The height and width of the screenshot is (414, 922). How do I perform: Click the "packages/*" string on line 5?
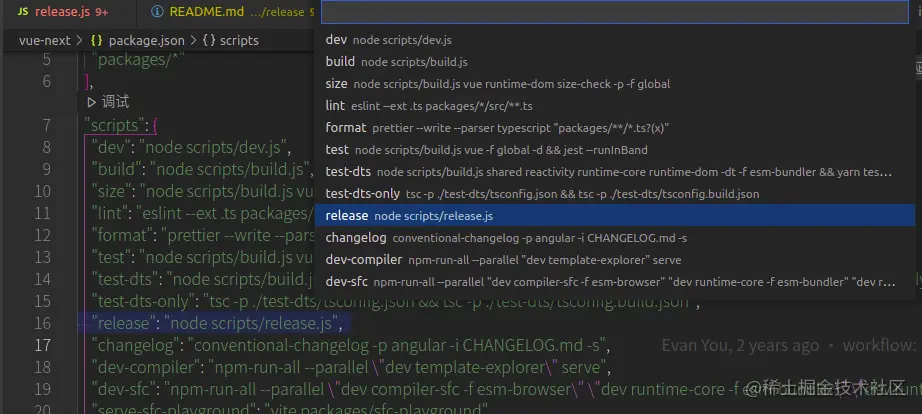pyautogui.click(x=138, y=59)
